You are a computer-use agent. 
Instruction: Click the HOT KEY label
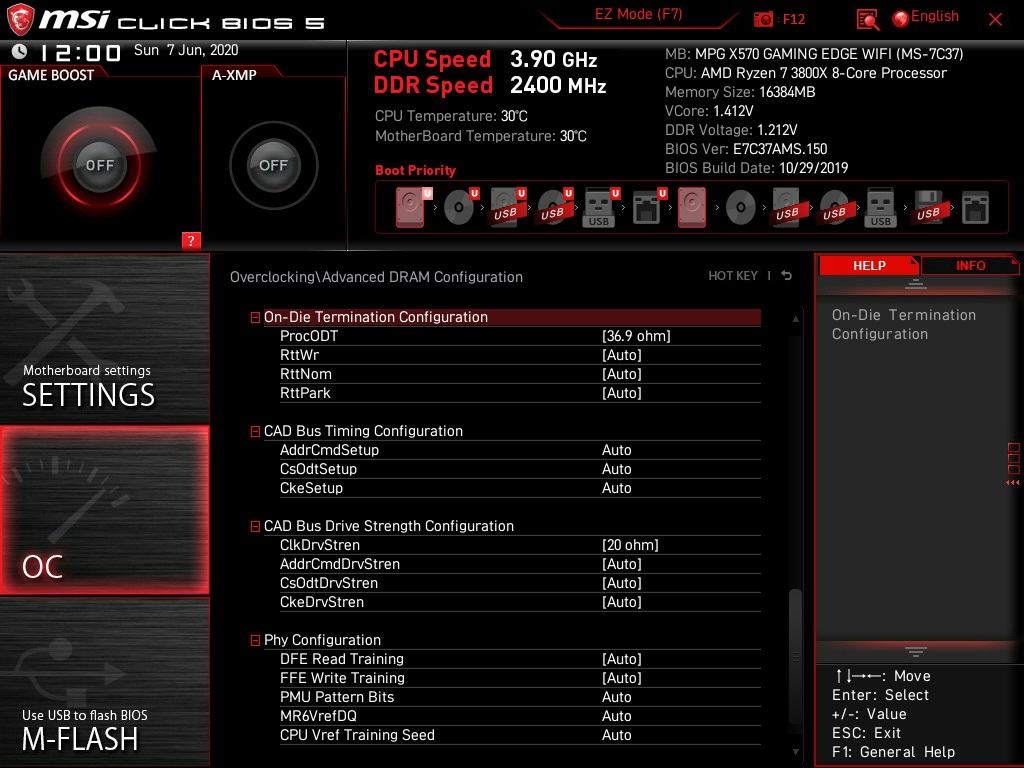click(733, 276)
